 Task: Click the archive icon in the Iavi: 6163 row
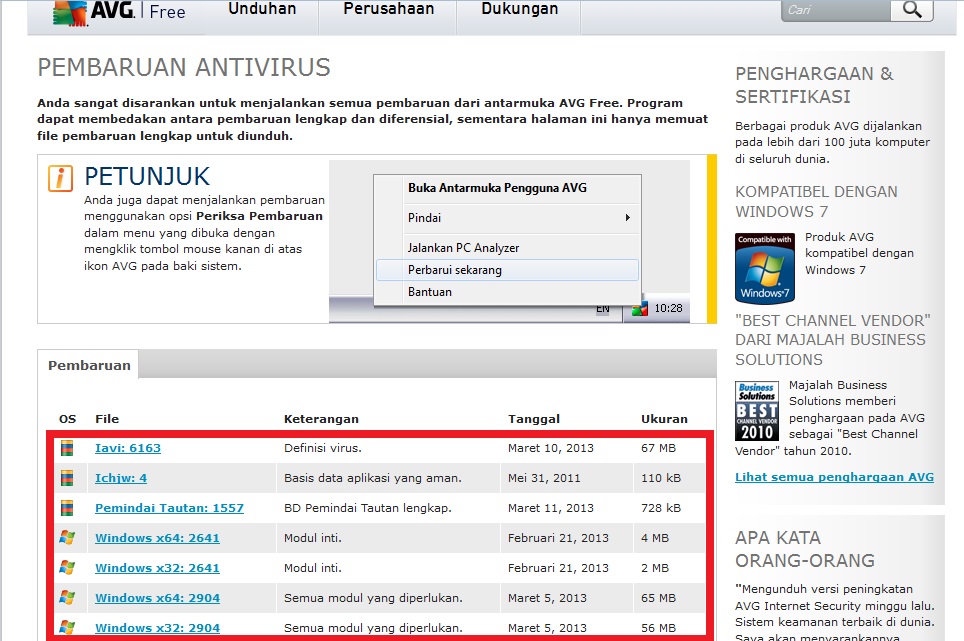67,448
